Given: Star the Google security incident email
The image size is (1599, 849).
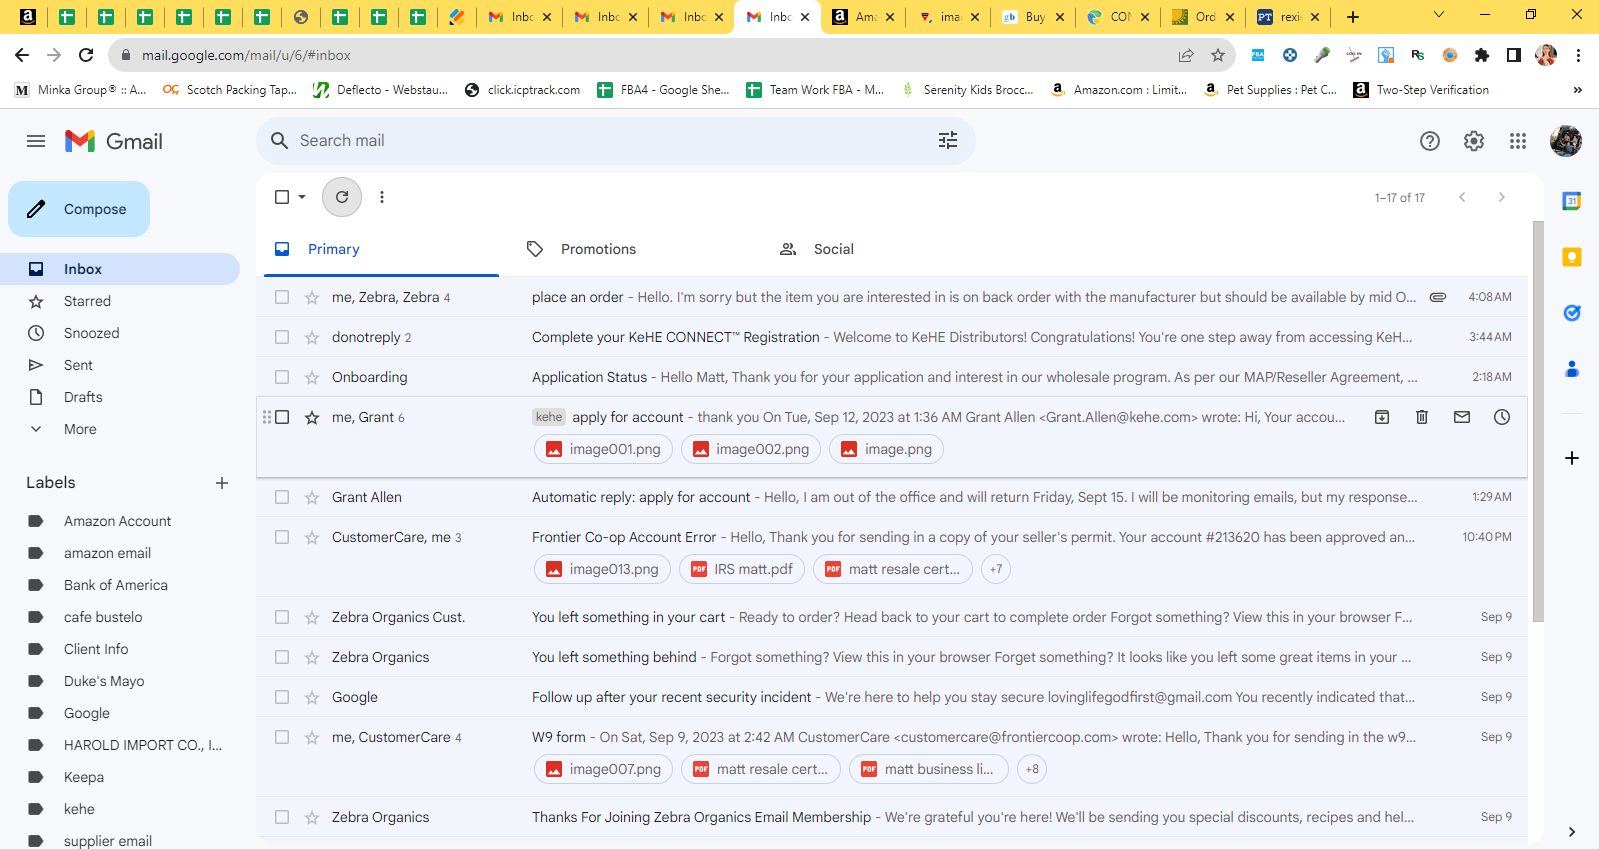Looking at the screenshot, I should click(312, 697).
